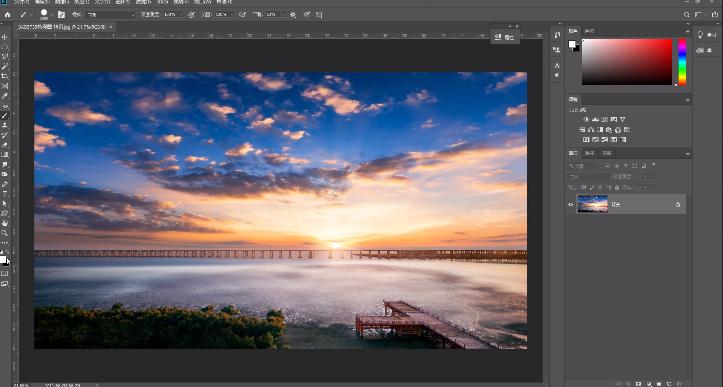The height and width of the screenshot is (387, 723).
Task: Add a Black & White adjustment
Action: point(600,130)
